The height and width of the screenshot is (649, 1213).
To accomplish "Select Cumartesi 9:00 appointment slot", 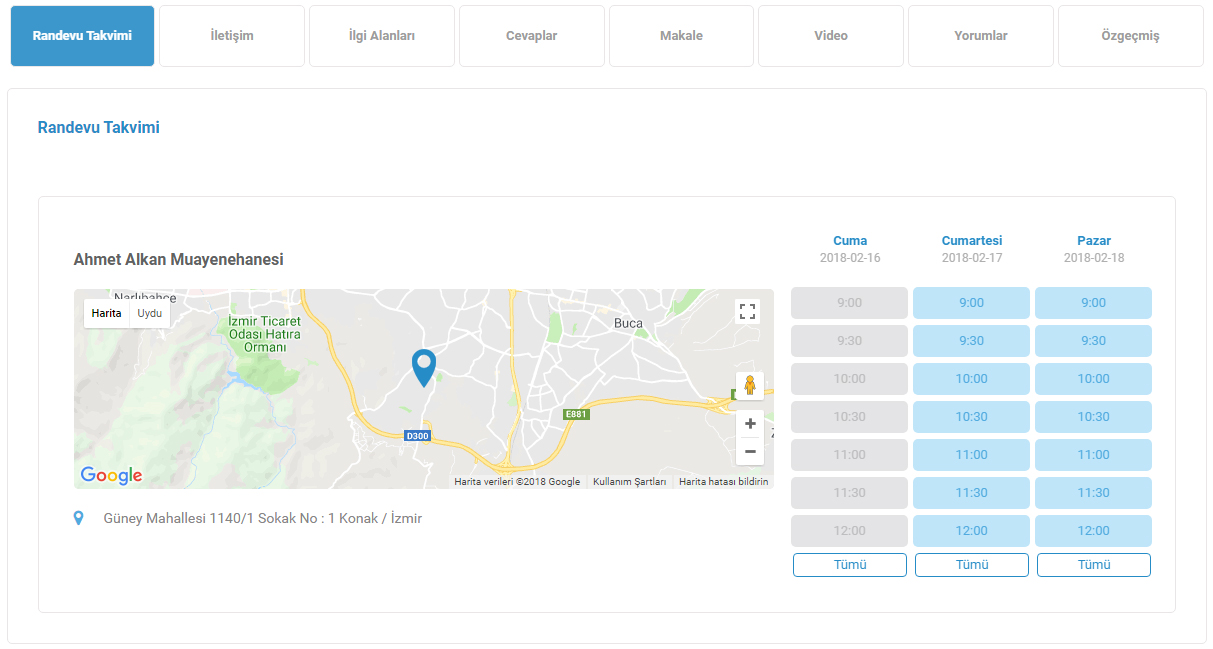I will pos(971,303).
